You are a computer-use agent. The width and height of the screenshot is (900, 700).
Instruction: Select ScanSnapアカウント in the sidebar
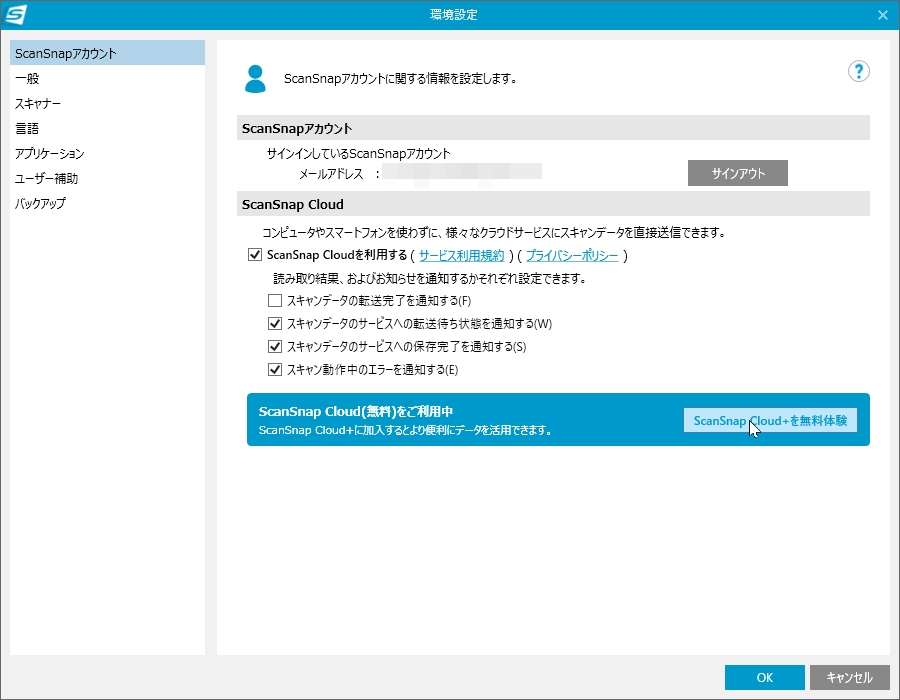click(x=107, y=53)
